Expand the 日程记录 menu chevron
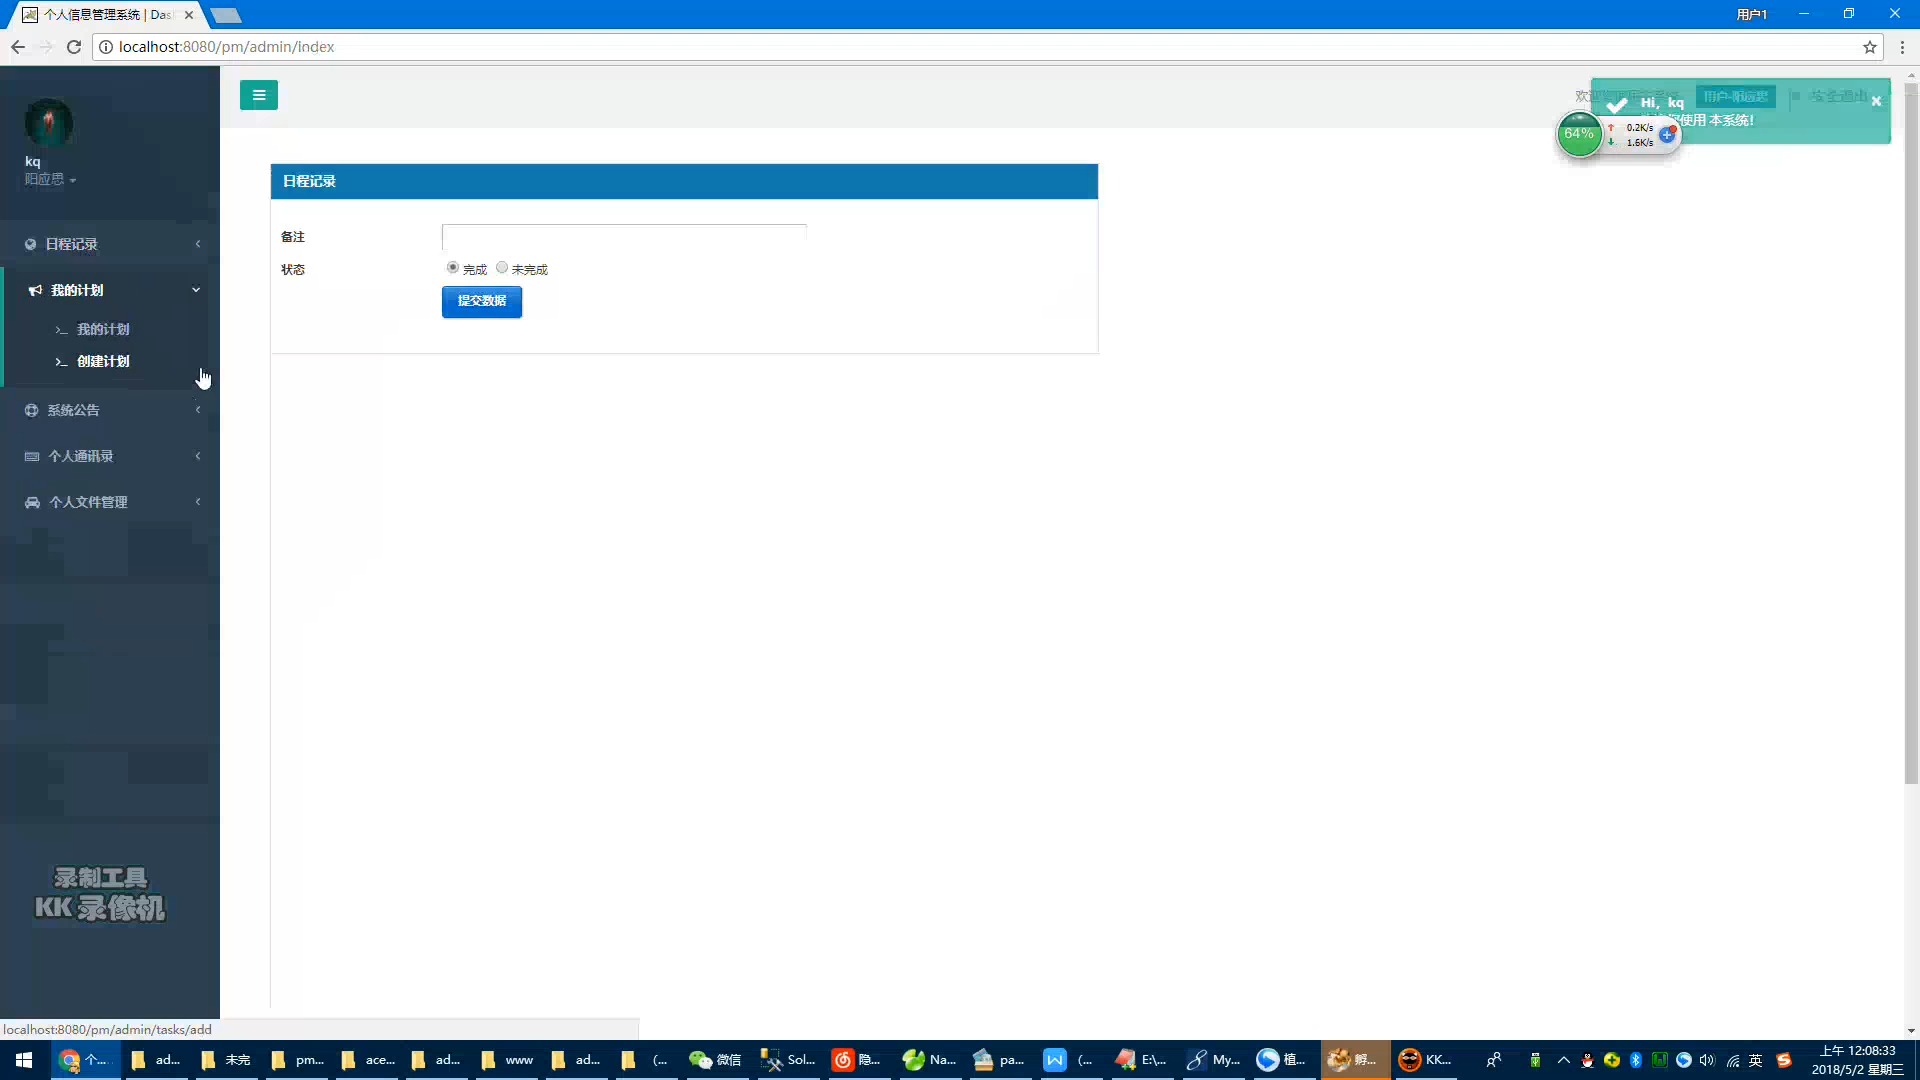 point(198,244)
